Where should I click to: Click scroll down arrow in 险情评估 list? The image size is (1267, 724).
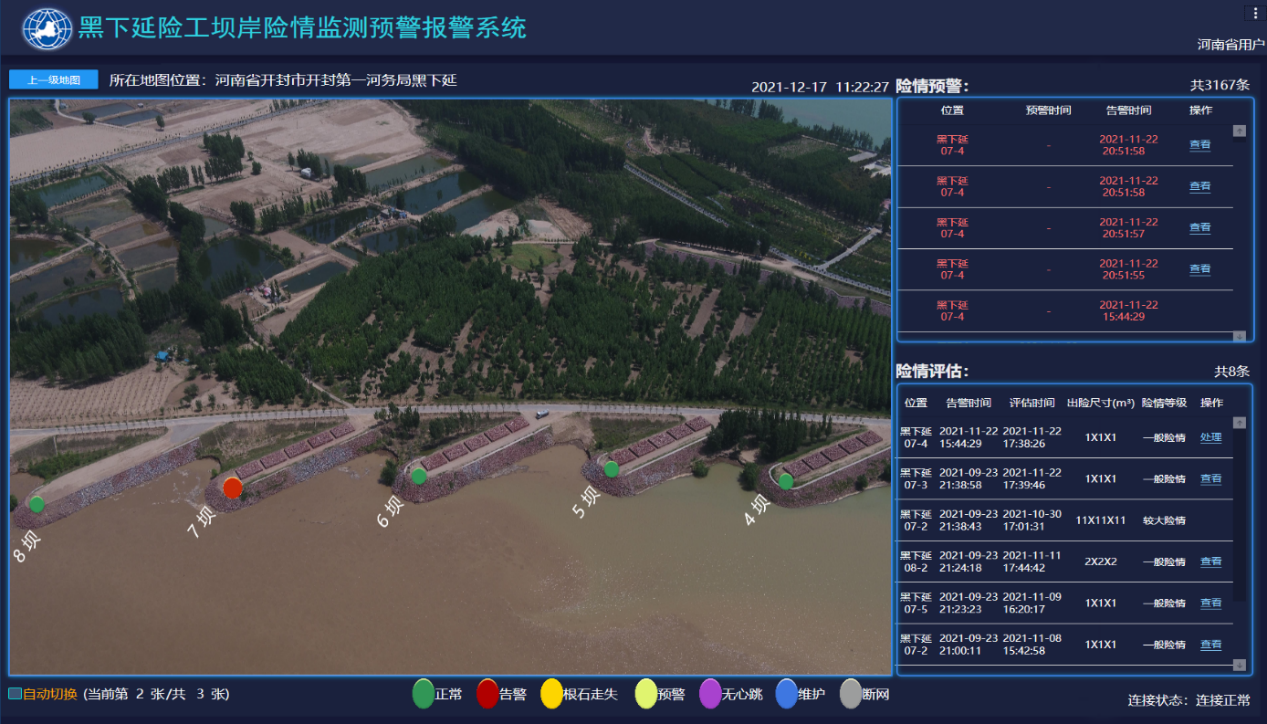tap(1240, 665)
